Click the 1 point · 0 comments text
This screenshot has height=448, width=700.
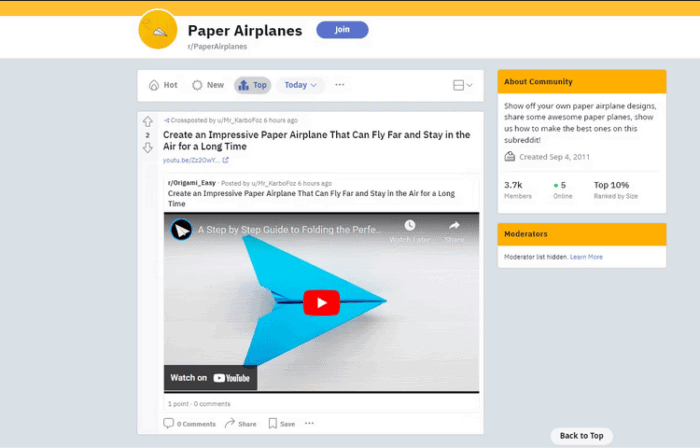(199, 404)
